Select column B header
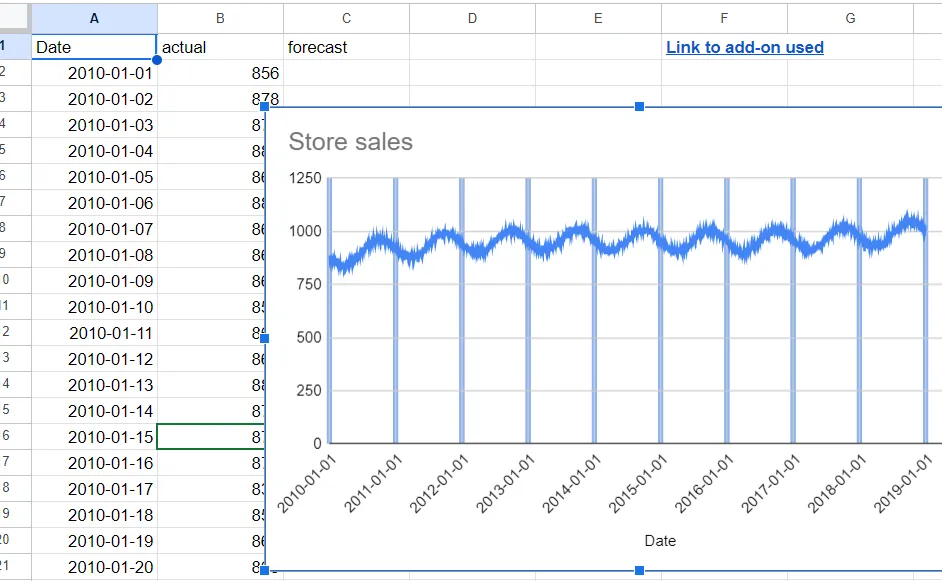This screenshot has height=581, width=942. point(220,17)
